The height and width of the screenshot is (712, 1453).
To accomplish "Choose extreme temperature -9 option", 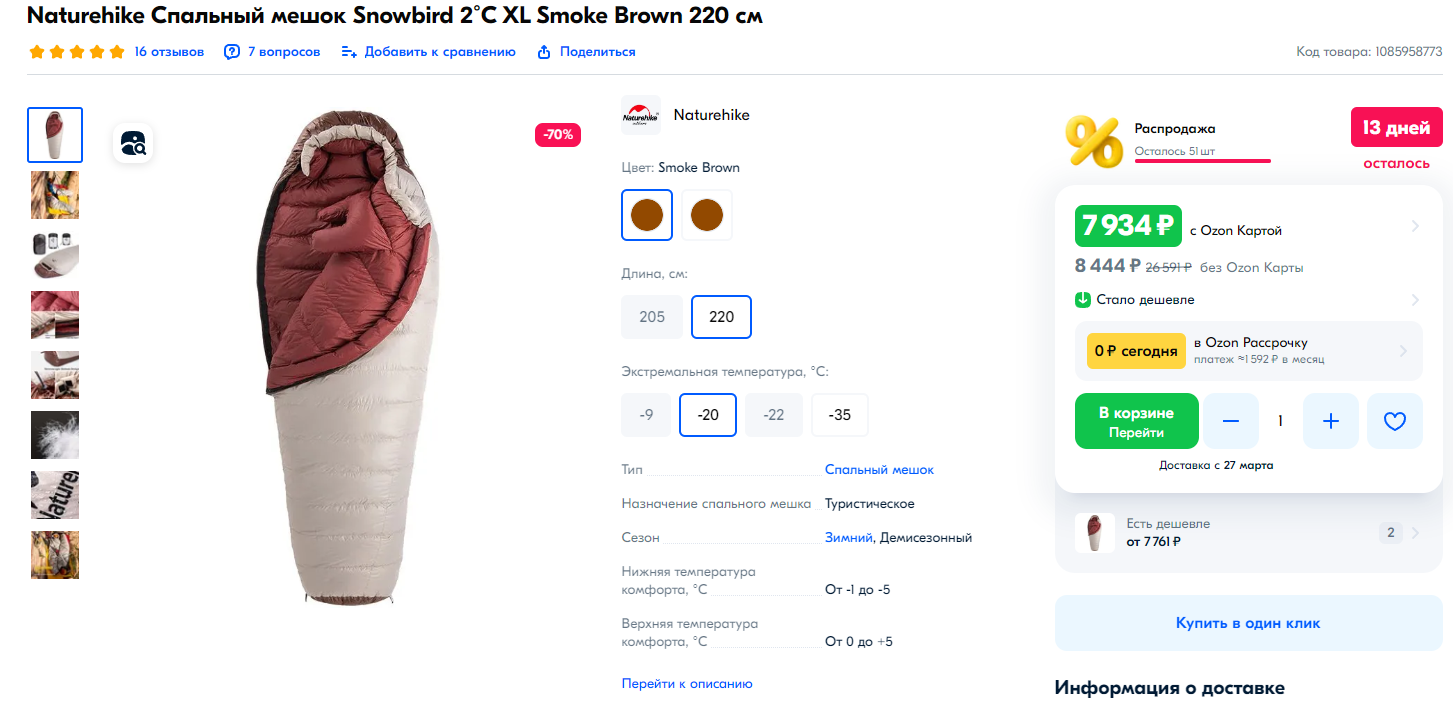I will click(646, 415).
